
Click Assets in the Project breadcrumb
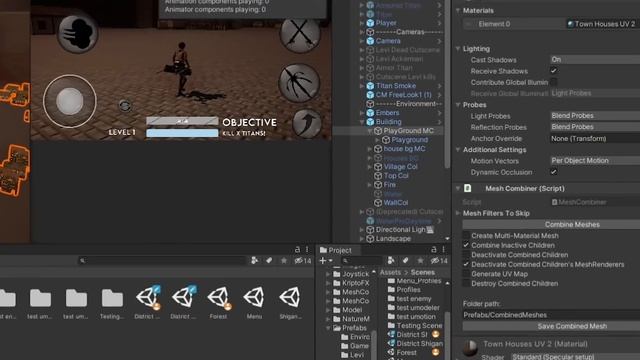(390, 272)
